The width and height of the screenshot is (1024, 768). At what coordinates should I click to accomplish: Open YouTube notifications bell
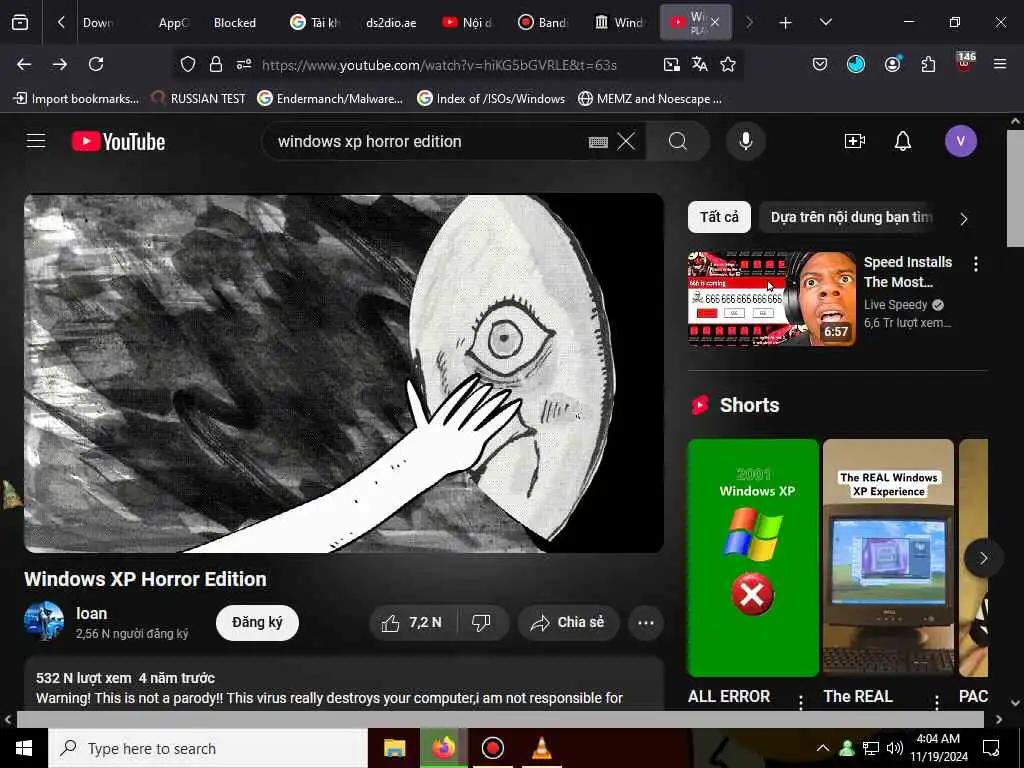click(903, 141)
